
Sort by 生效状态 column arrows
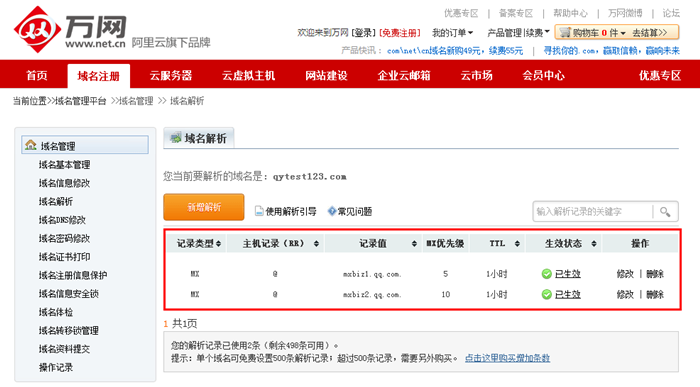pos(594,244)
